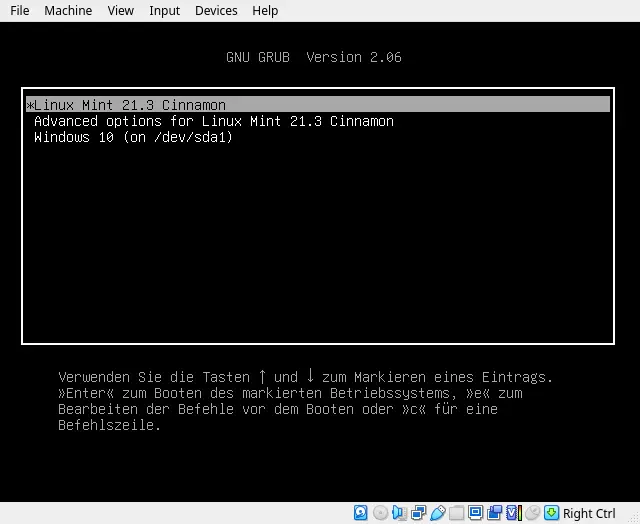The image size is (640, 524).
Task: Click the overlapping blue screens recording icon
Action: coord(495,513)
